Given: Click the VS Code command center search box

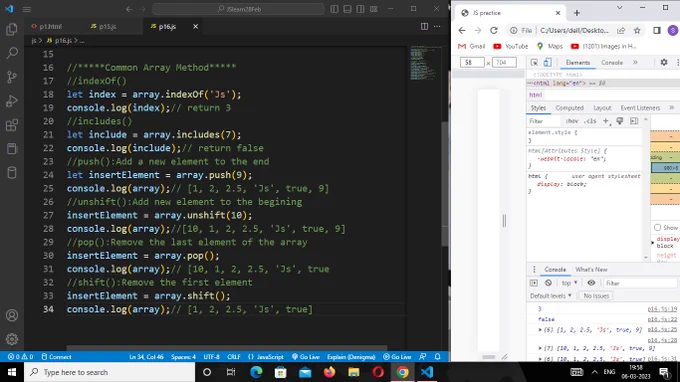Looking at the screenshot, I should [239, 9].
